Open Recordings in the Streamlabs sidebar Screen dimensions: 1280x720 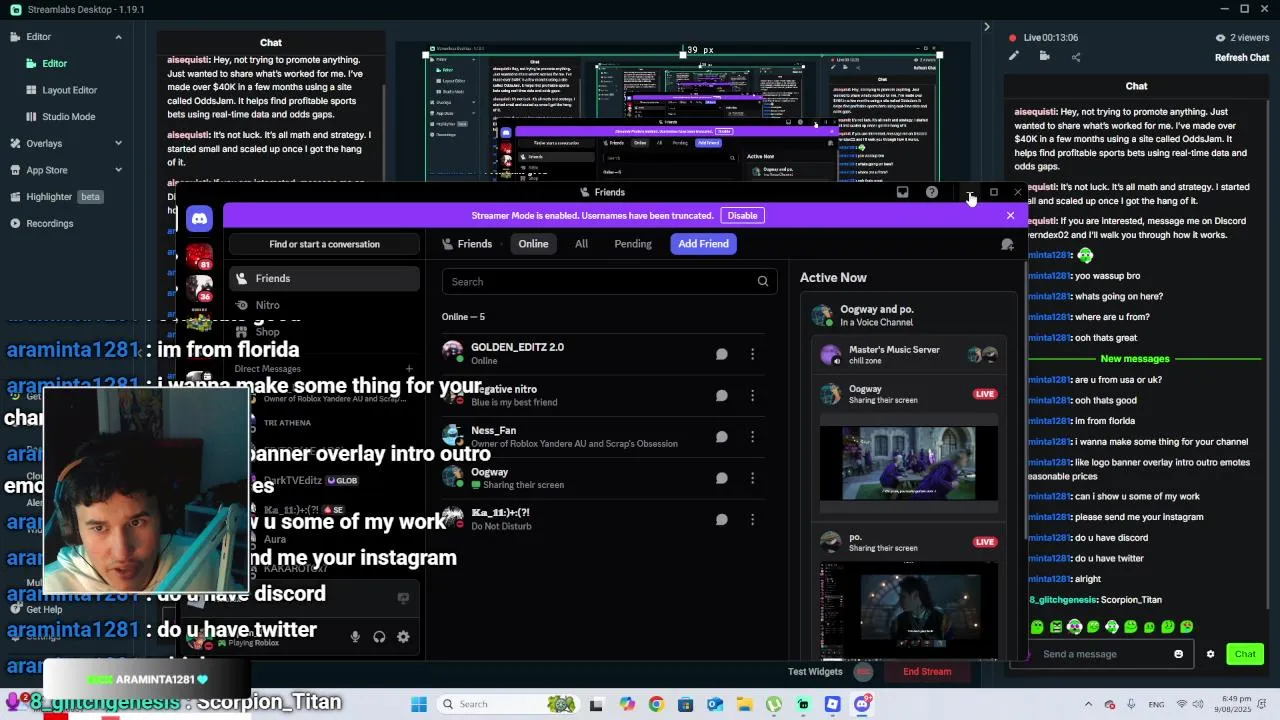click(x=40, y=223)
